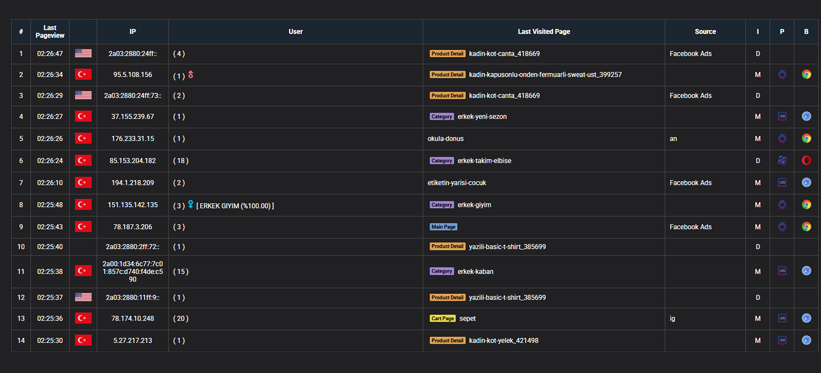This screenshot has width=821, height=373.
Task: Click IP address 194.1.218.209
Action: (x=132, y=183)
